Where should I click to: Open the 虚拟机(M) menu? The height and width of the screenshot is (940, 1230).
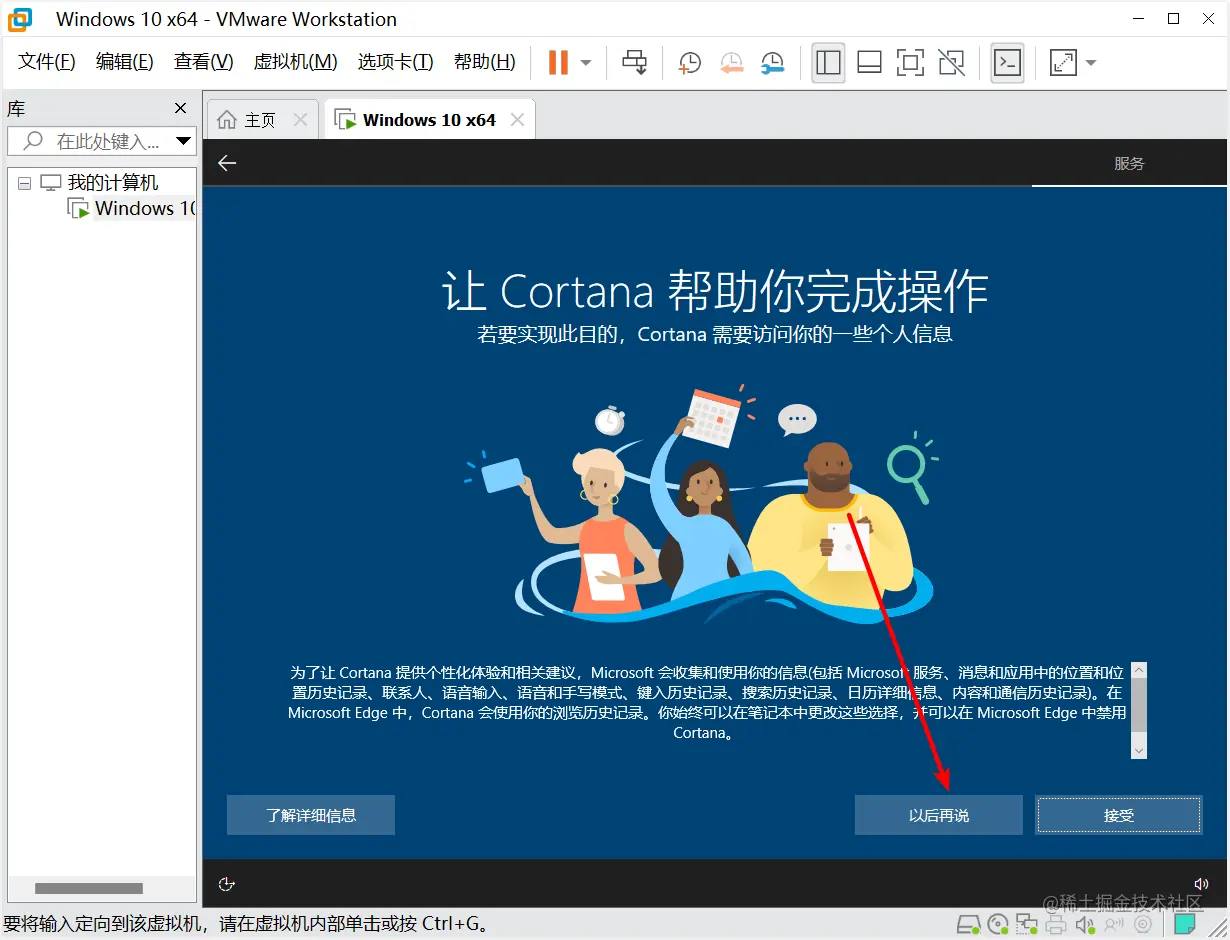(295, 62)
